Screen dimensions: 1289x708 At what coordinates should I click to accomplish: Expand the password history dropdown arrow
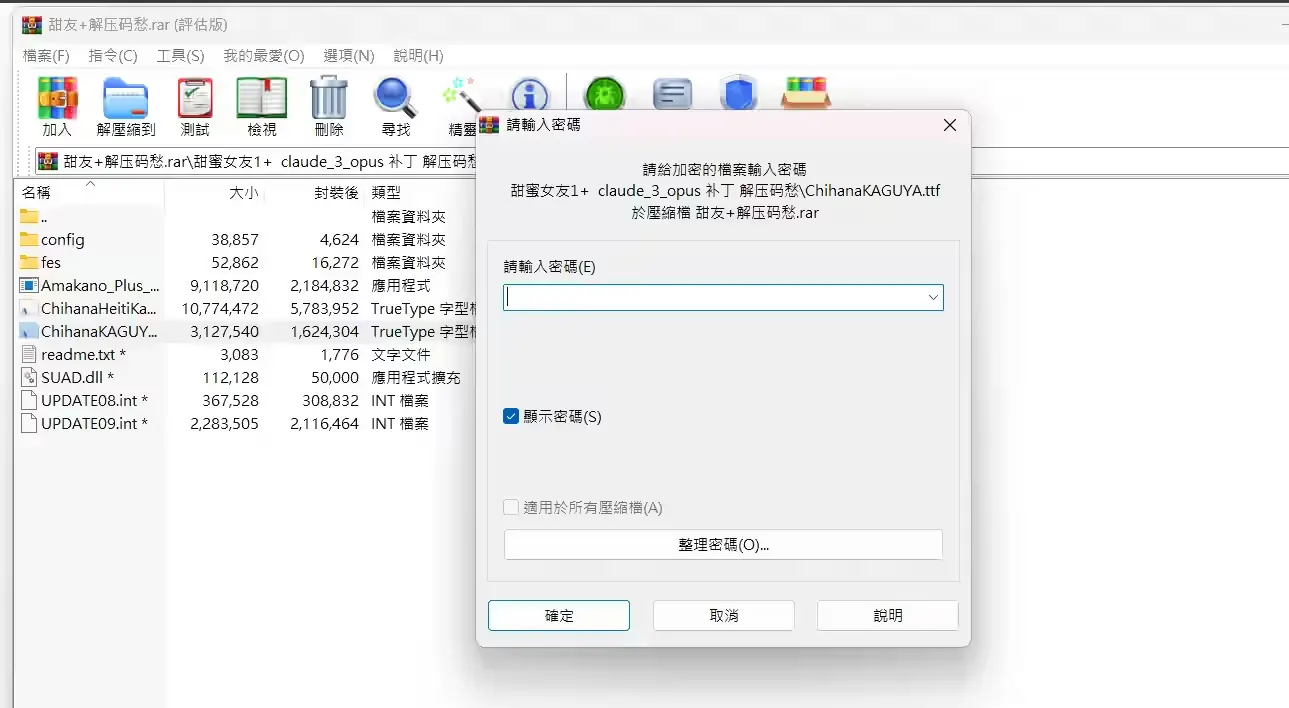pyautogui.click(x=933, y=297)
